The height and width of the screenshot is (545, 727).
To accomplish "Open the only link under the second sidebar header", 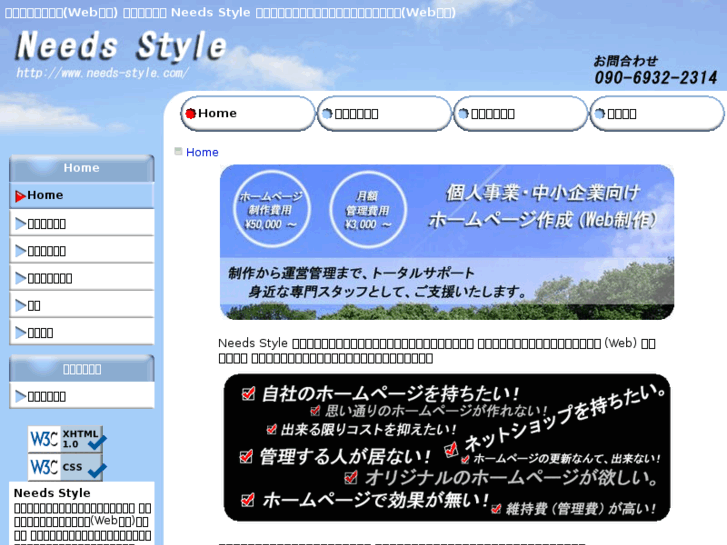I will coord(82,396).
